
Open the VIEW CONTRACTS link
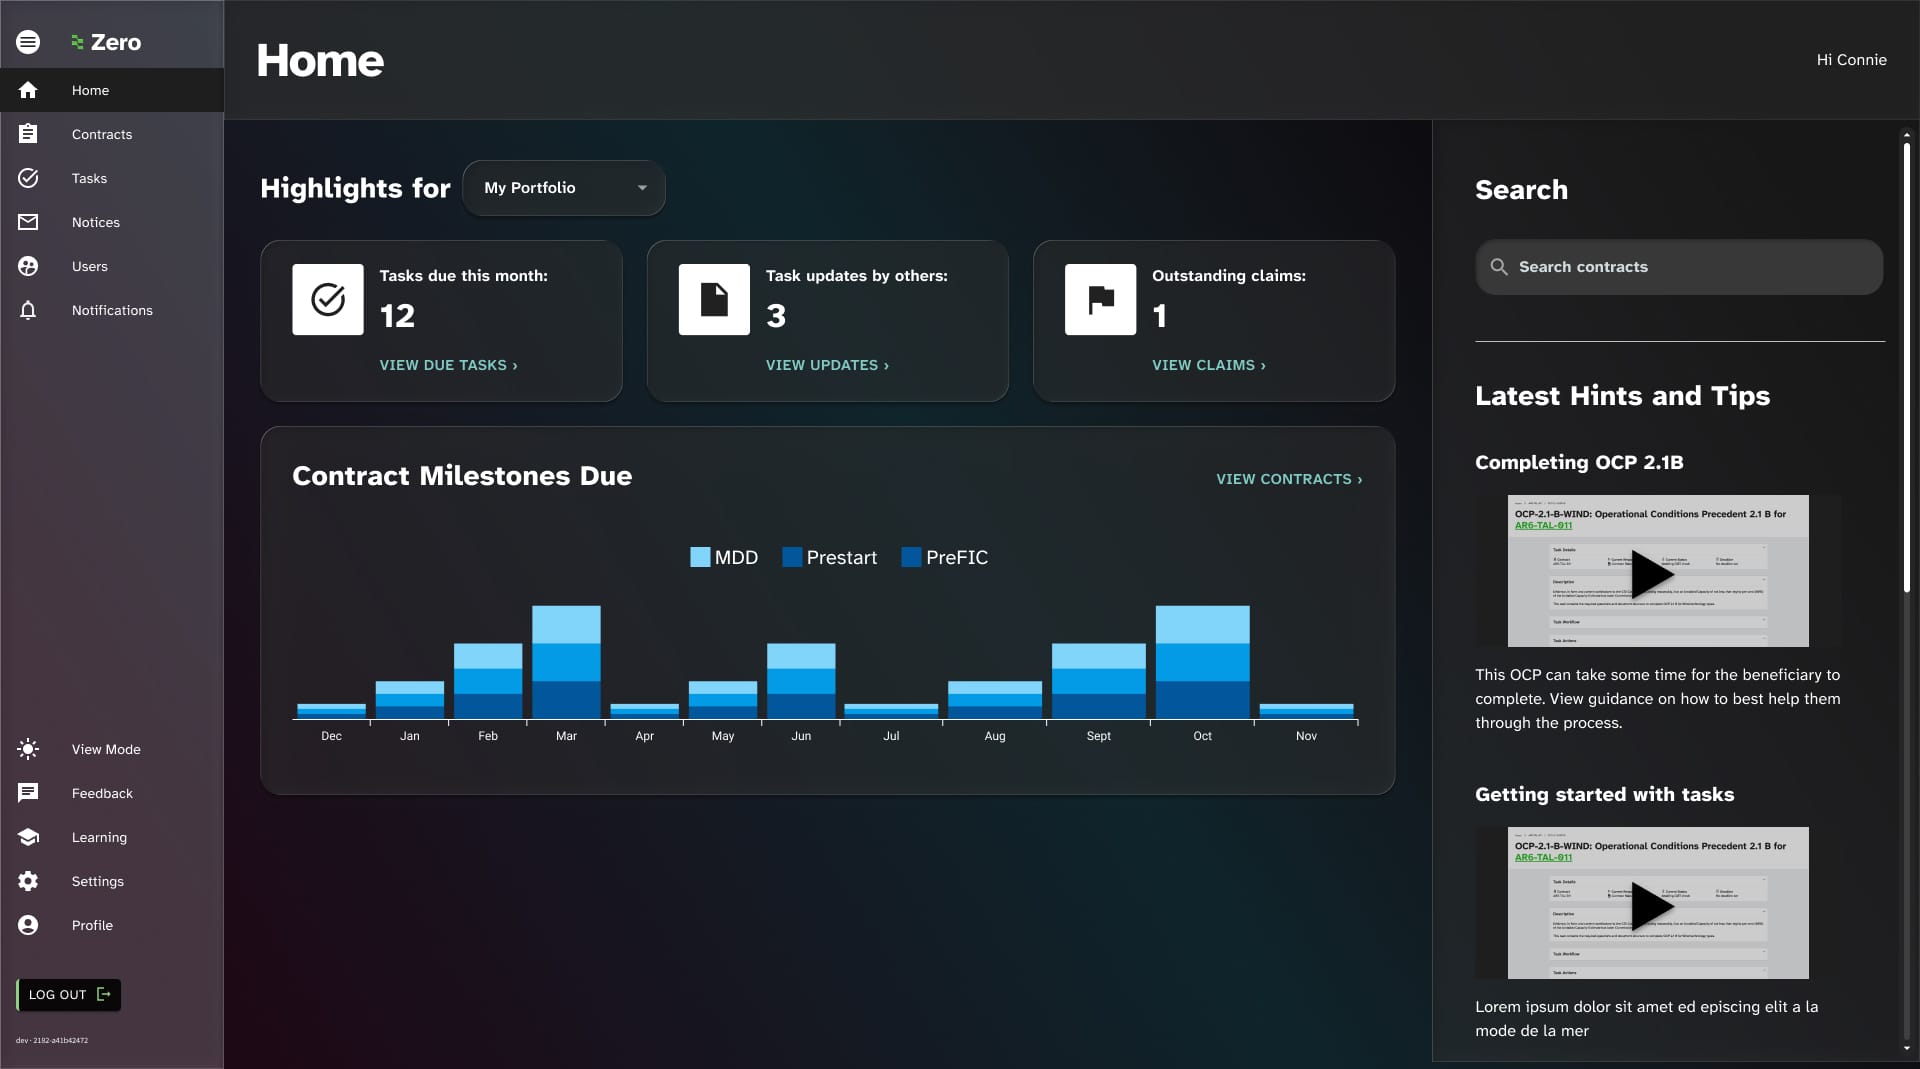click(1289, 479)
